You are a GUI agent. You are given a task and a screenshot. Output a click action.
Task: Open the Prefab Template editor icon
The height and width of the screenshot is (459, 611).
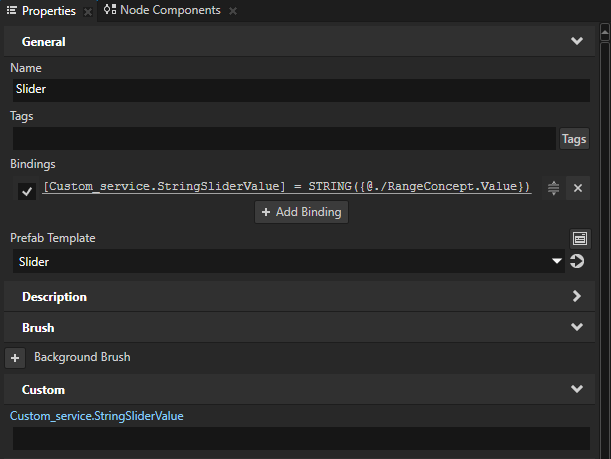(580, 238)
